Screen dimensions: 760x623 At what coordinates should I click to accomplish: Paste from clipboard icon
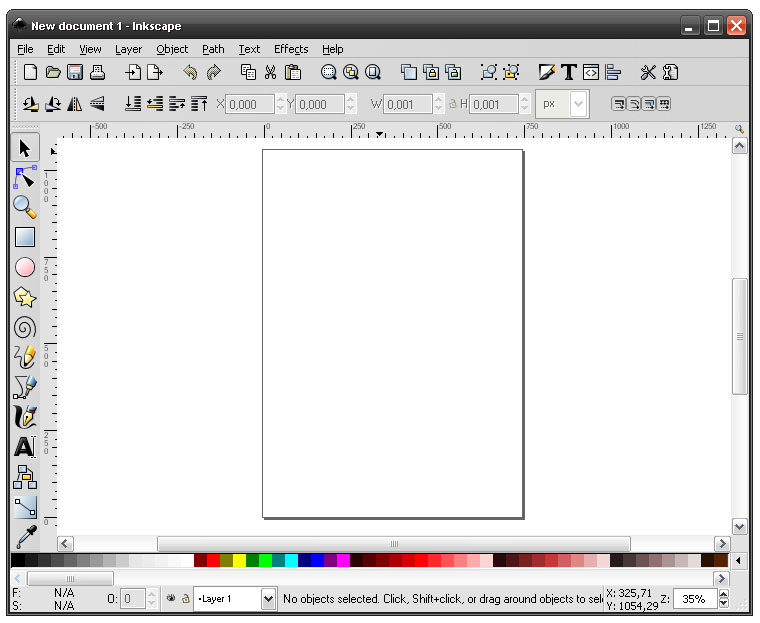293,72
